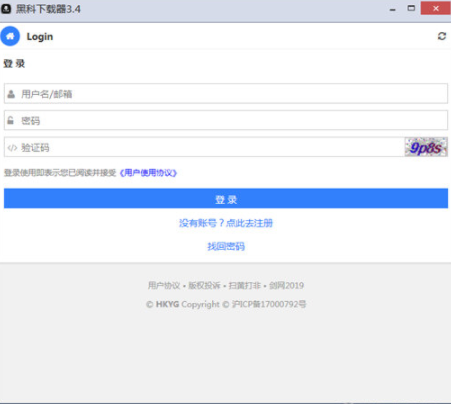This screenshot has width=451, height=404.
Task: Open the《用户使用协议》link
Action: click(x=148, y=173)
